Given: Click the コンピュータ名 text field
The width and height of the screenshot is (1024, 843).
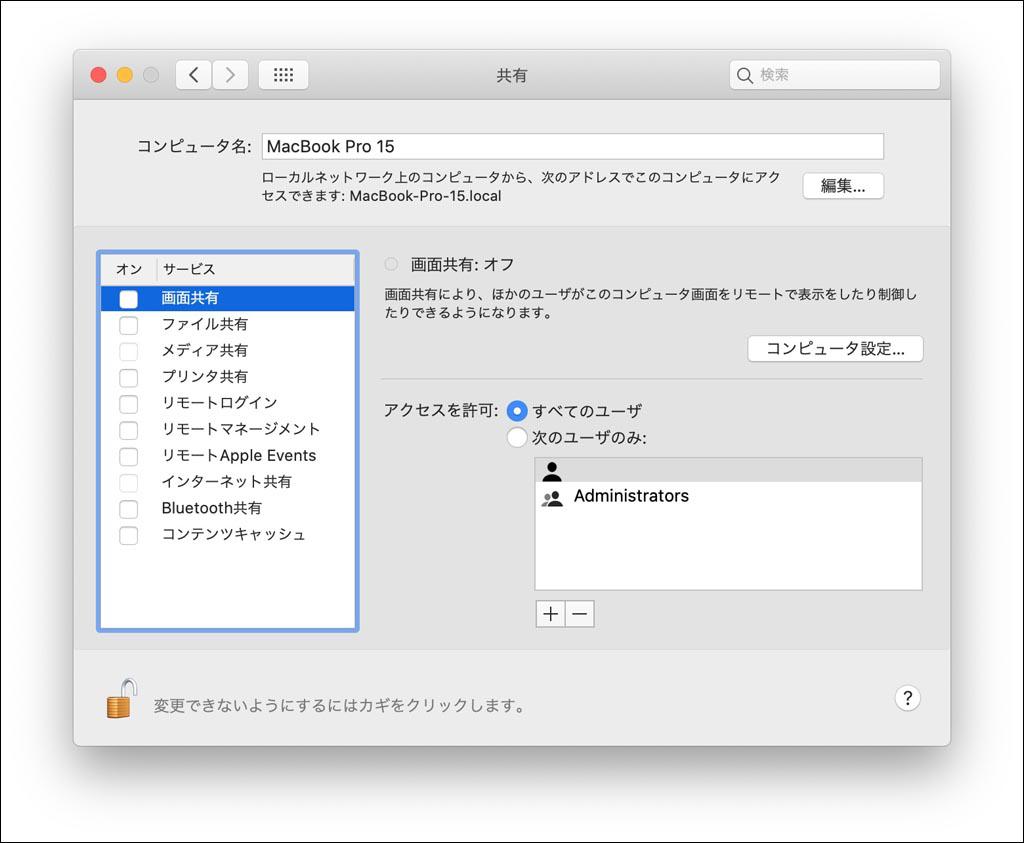Looking at the screenshot, I should tap(573, 146).
